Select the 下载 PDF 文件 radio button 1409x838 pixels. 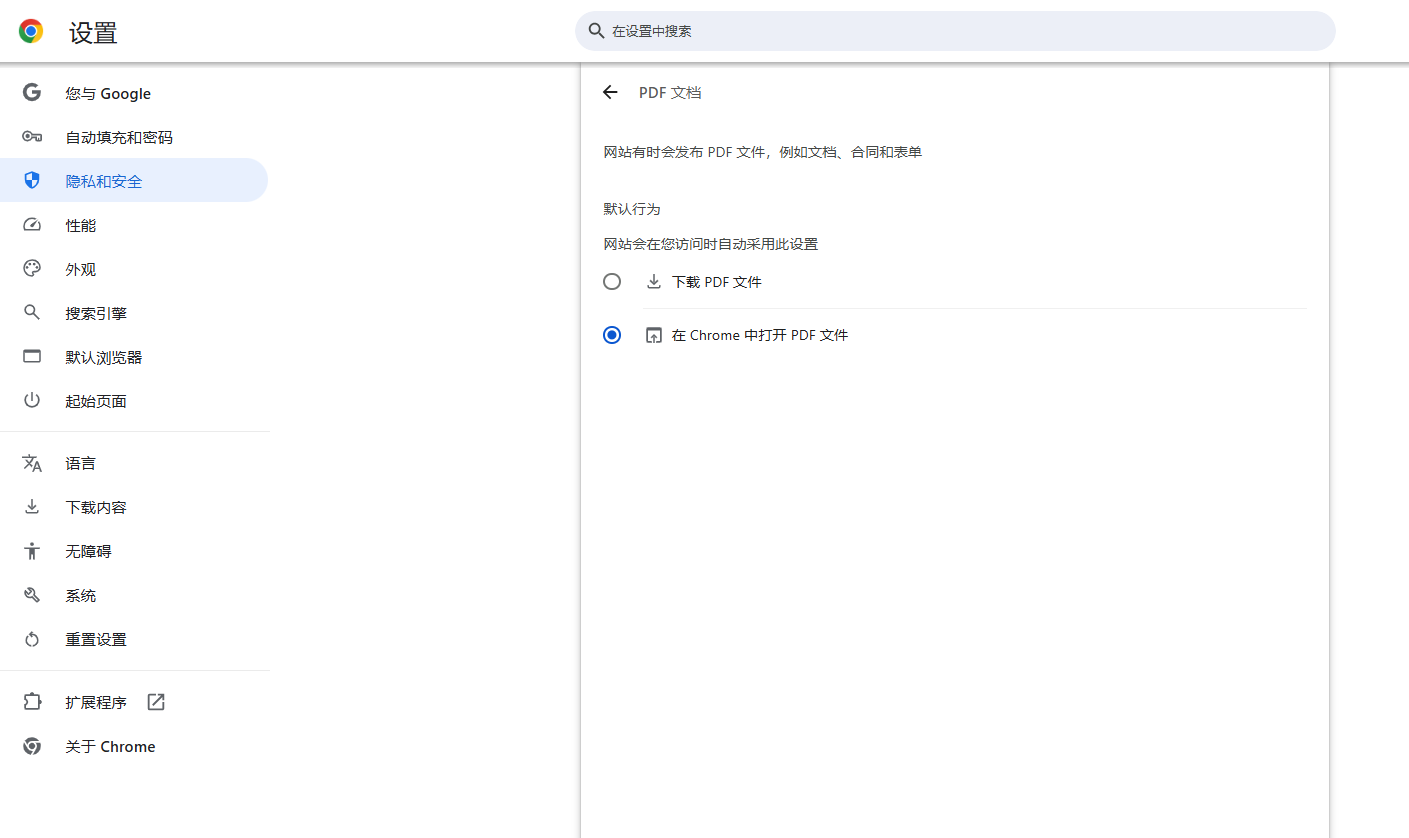(612, 282)
